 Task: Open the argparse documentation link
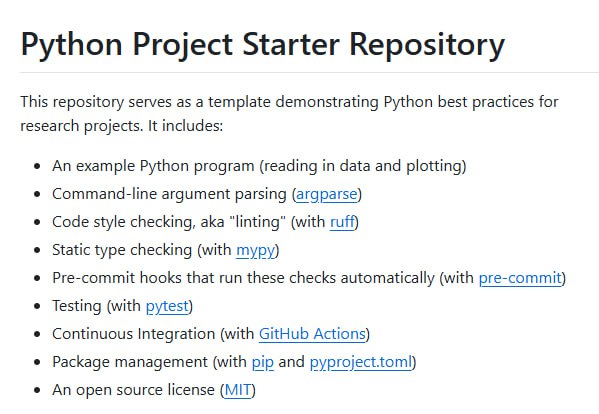tap(327, 194)
